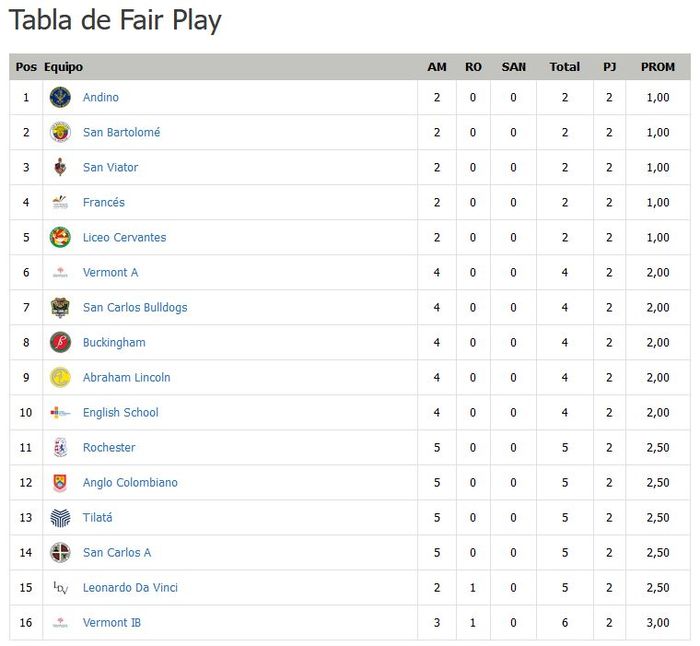Screen dimensions: 700x646
Task: Click the Tilatá striped shield logo
Action: (x=60, y=517)
